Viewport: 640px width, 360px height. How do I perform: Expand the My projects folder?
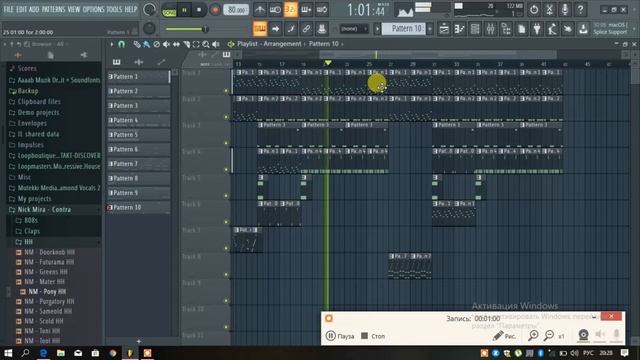point(34,199)
